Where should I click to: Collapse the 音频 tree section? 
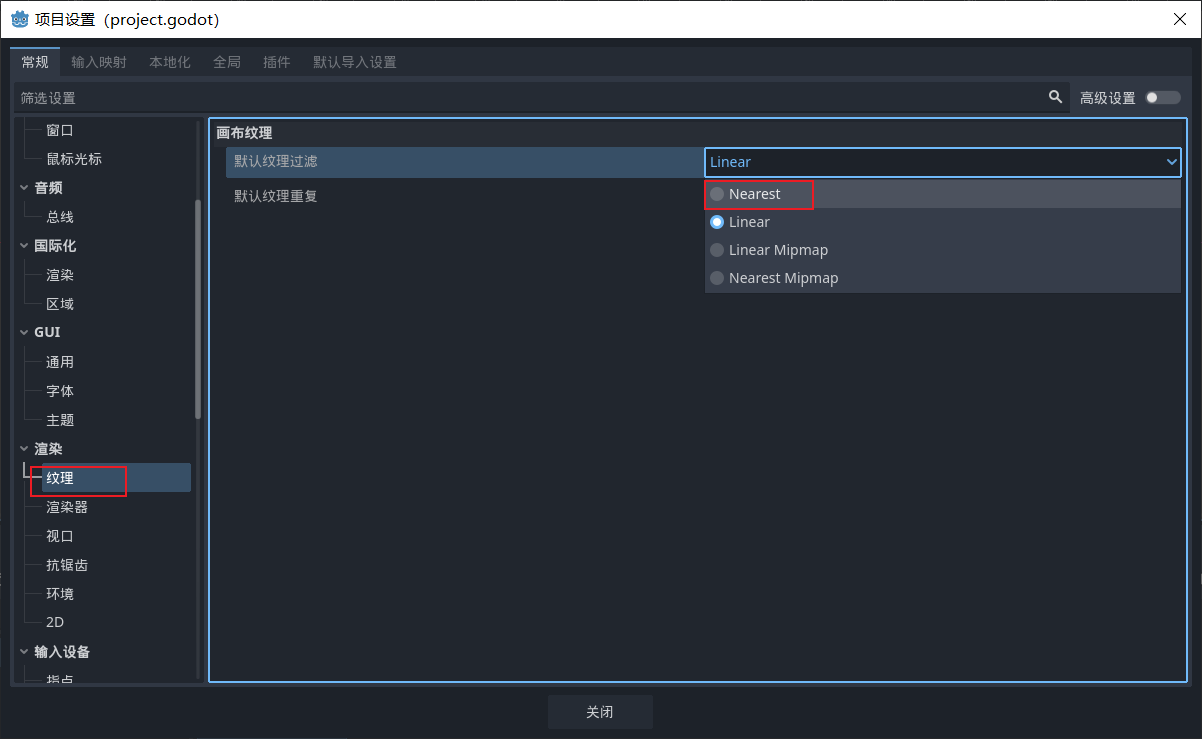point(24,188)
